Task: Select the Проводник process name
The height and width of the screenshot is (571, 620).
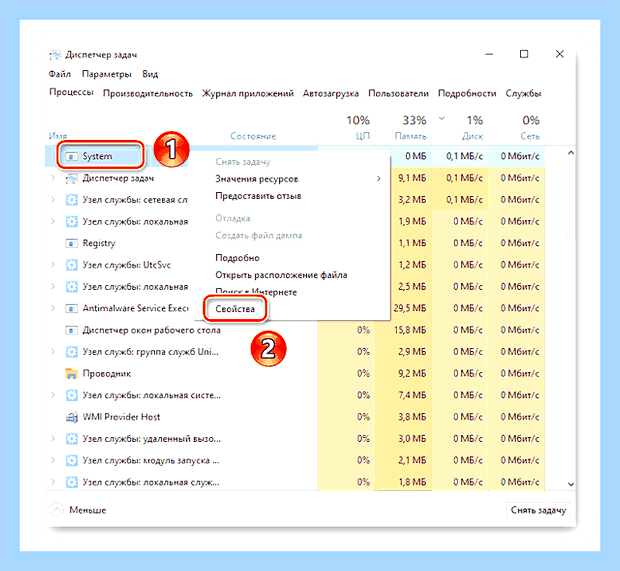Action: 106,373
